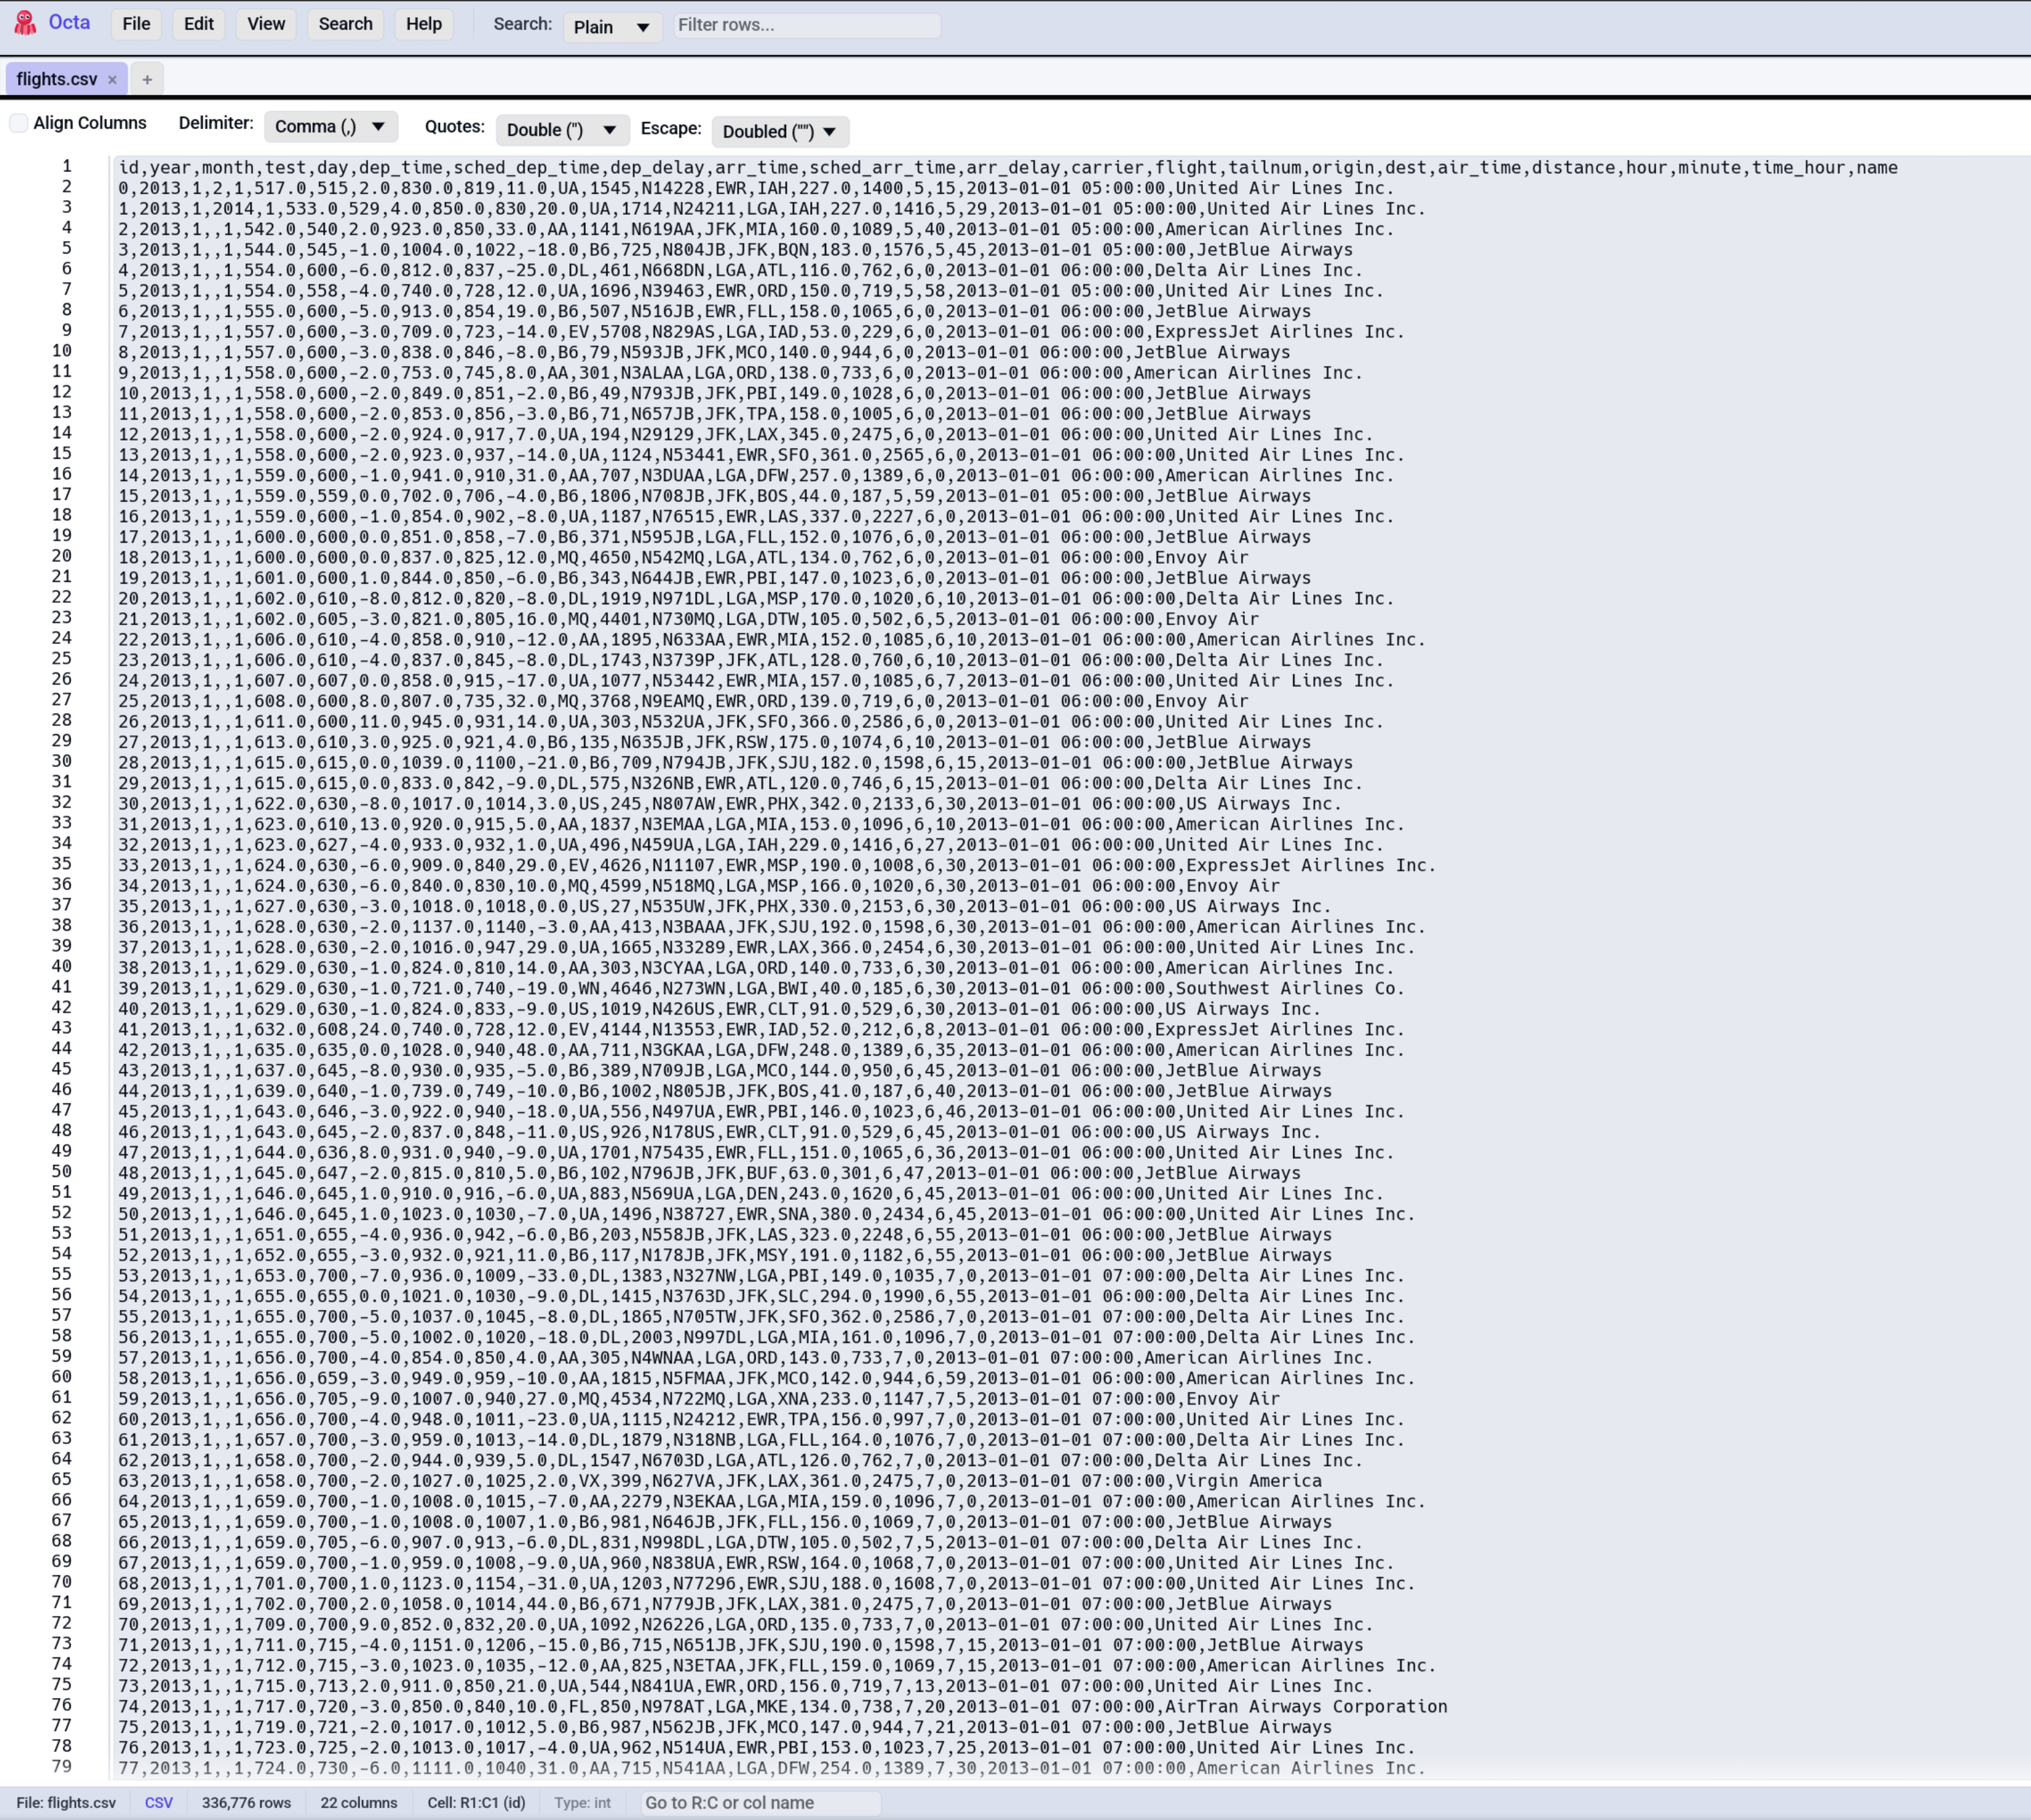Click the Octa octopus logo icon

click(x=25, y=23)
